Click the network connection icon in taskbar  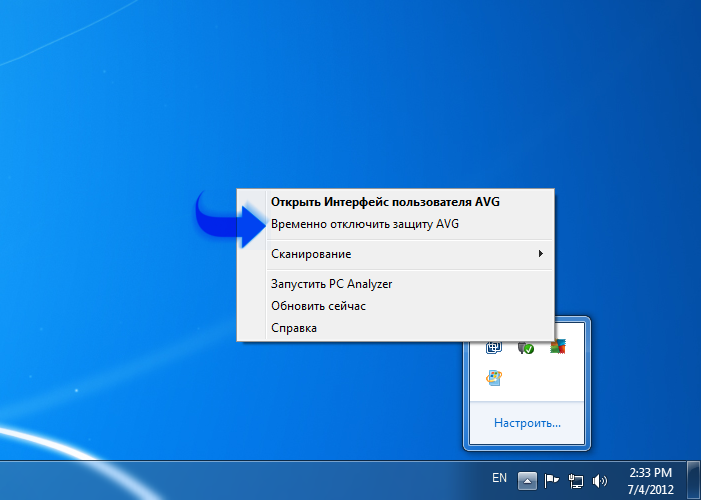[x=575, y=481]
